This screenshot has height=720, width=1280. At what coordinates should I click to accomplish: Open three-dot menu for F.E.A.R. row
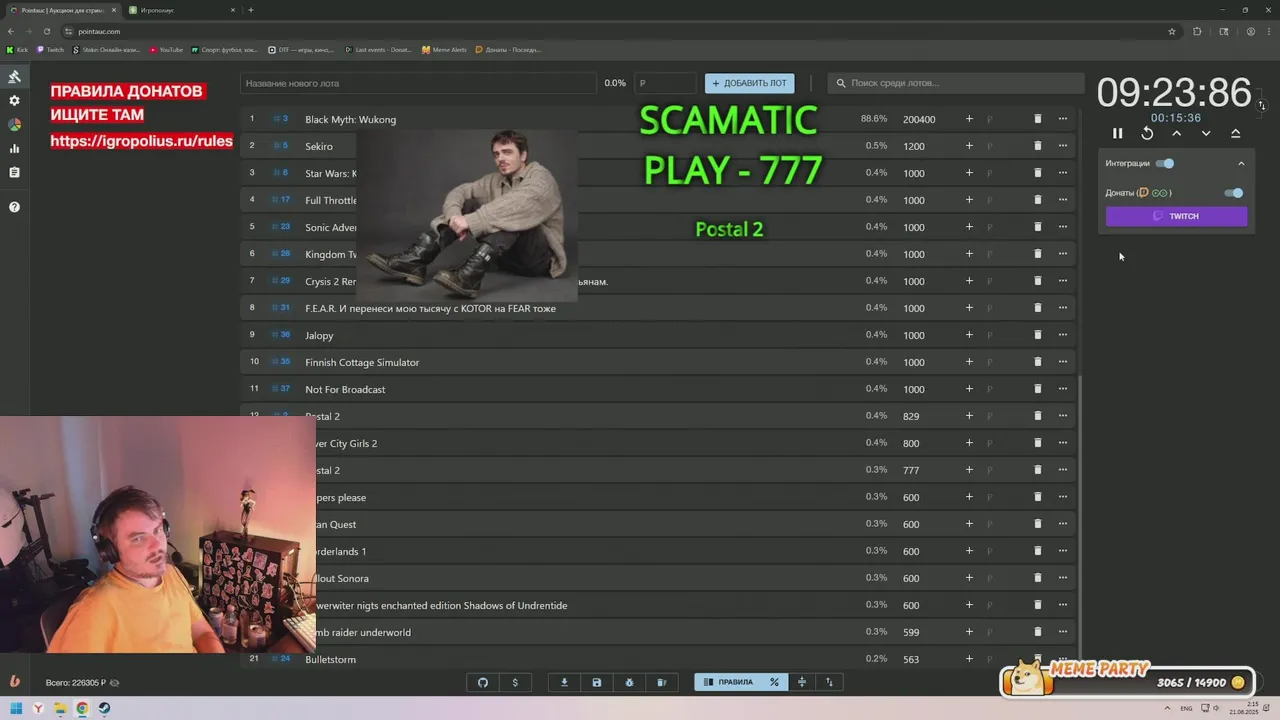click(1063, 308)
